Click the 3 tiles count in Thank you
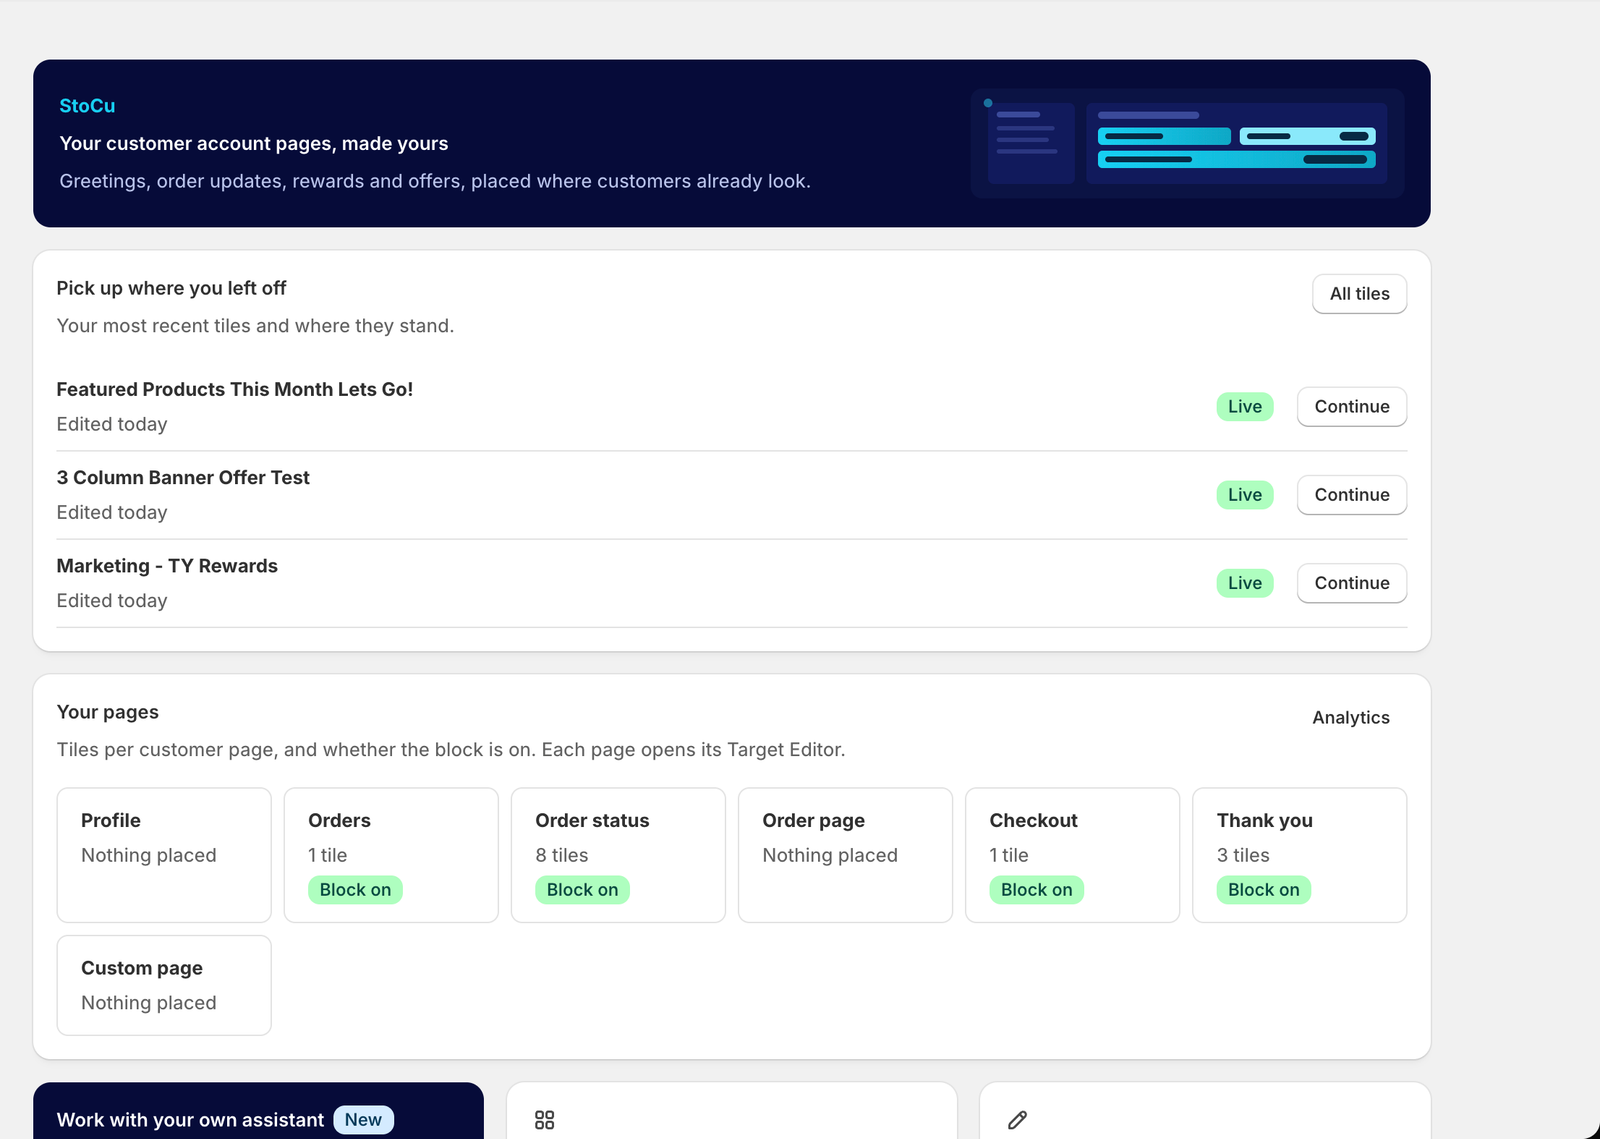The image size is (1600, 1139). [1243, 855]
